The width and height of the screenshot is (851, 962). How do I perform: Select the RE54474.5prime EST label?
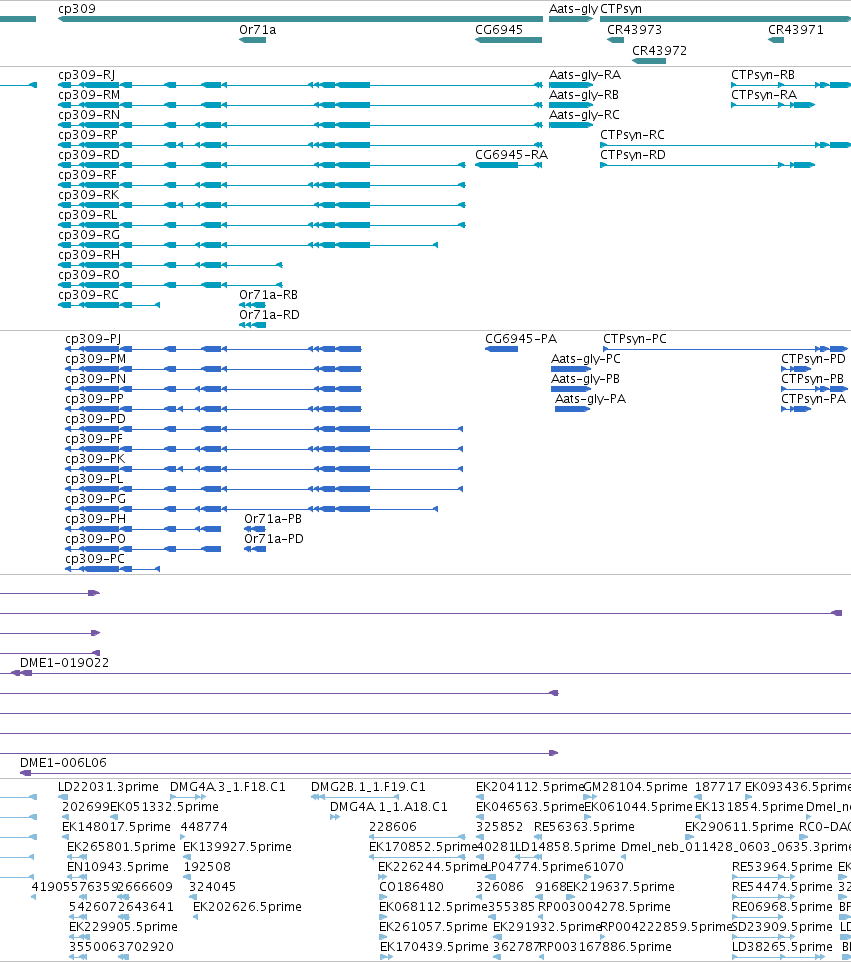coord(782,887)
